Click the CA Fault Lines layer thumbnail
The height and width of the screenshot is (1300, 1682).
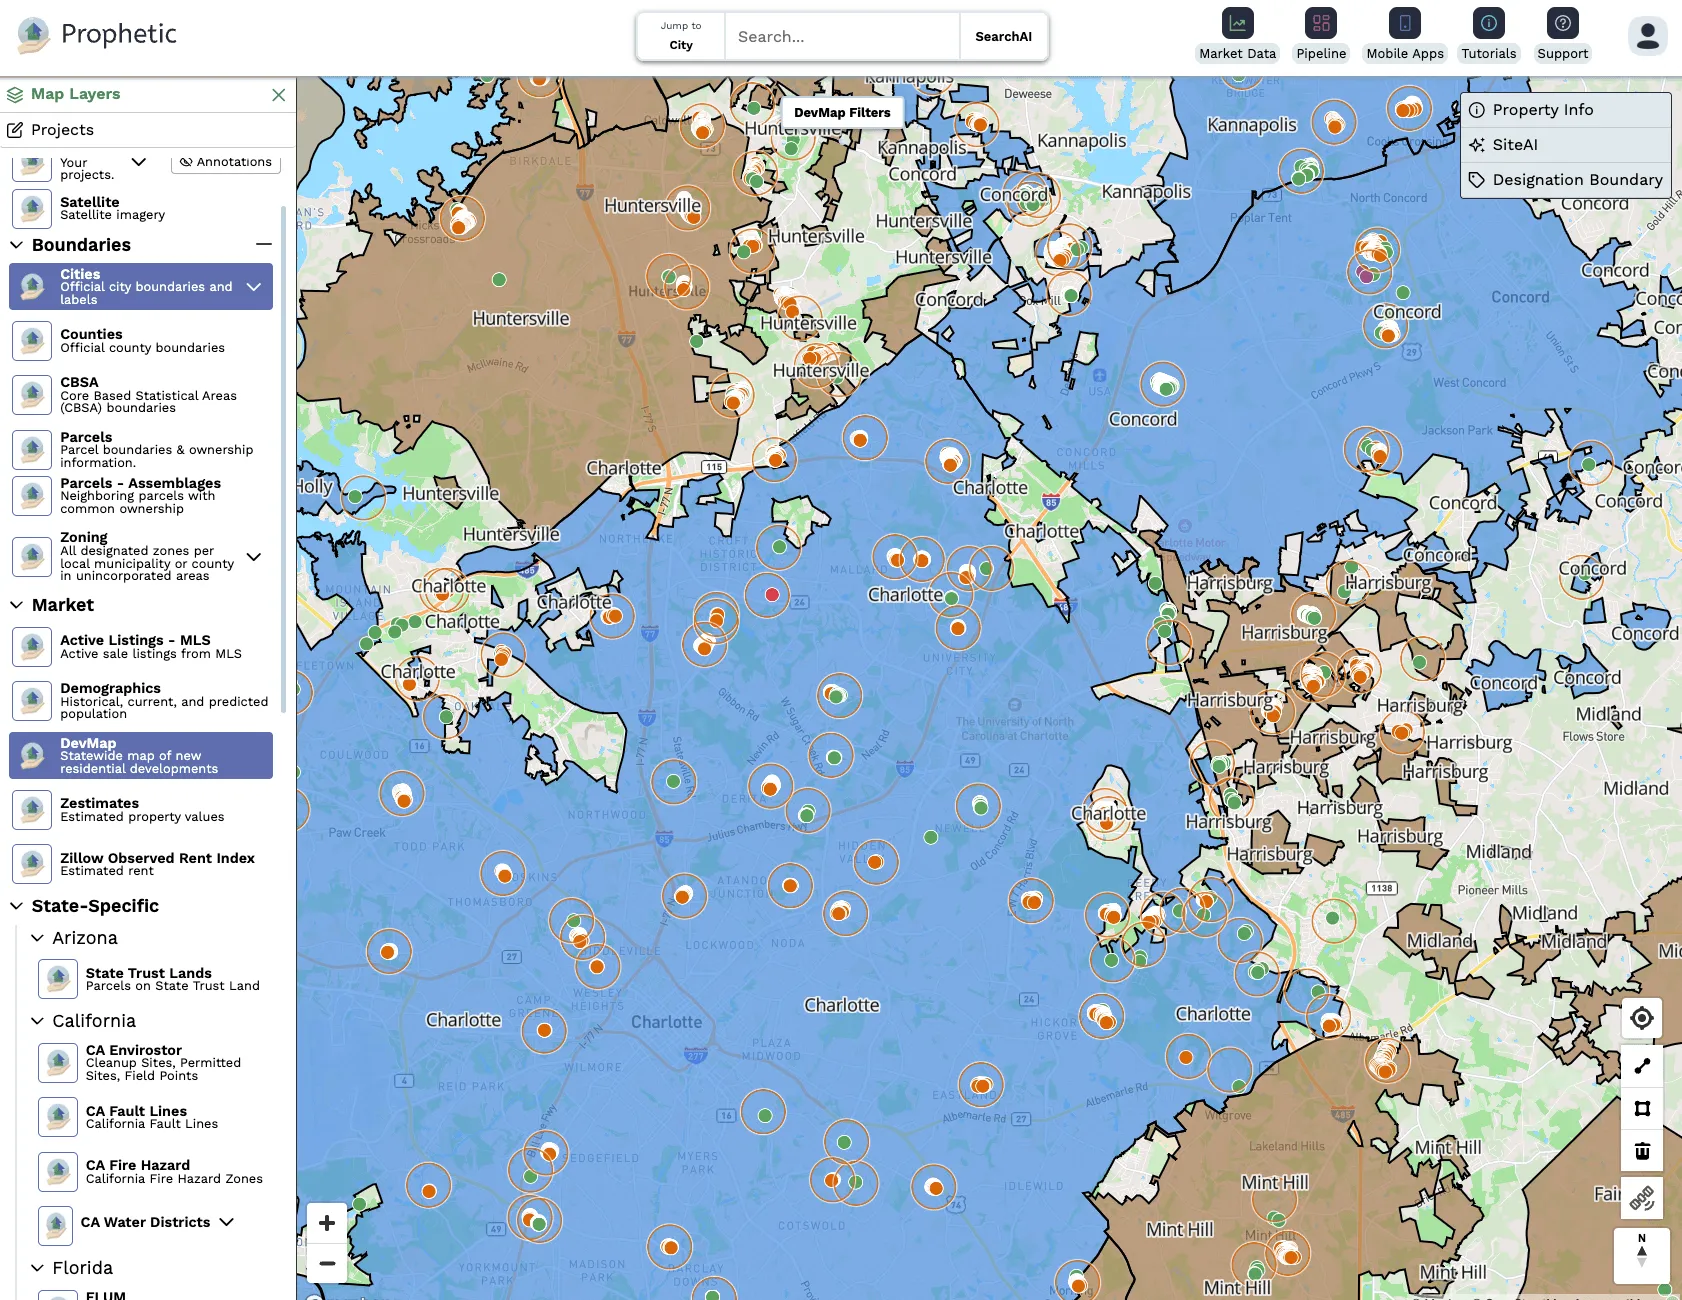[58, 1117]
